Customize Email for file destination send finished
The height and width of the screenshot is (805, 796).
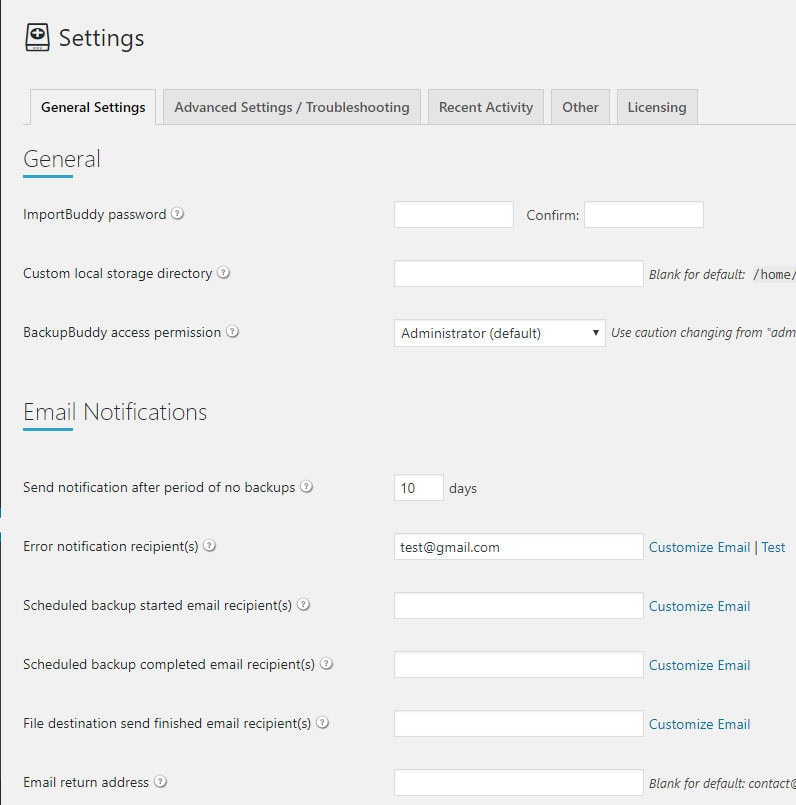(x=699, y=724)
